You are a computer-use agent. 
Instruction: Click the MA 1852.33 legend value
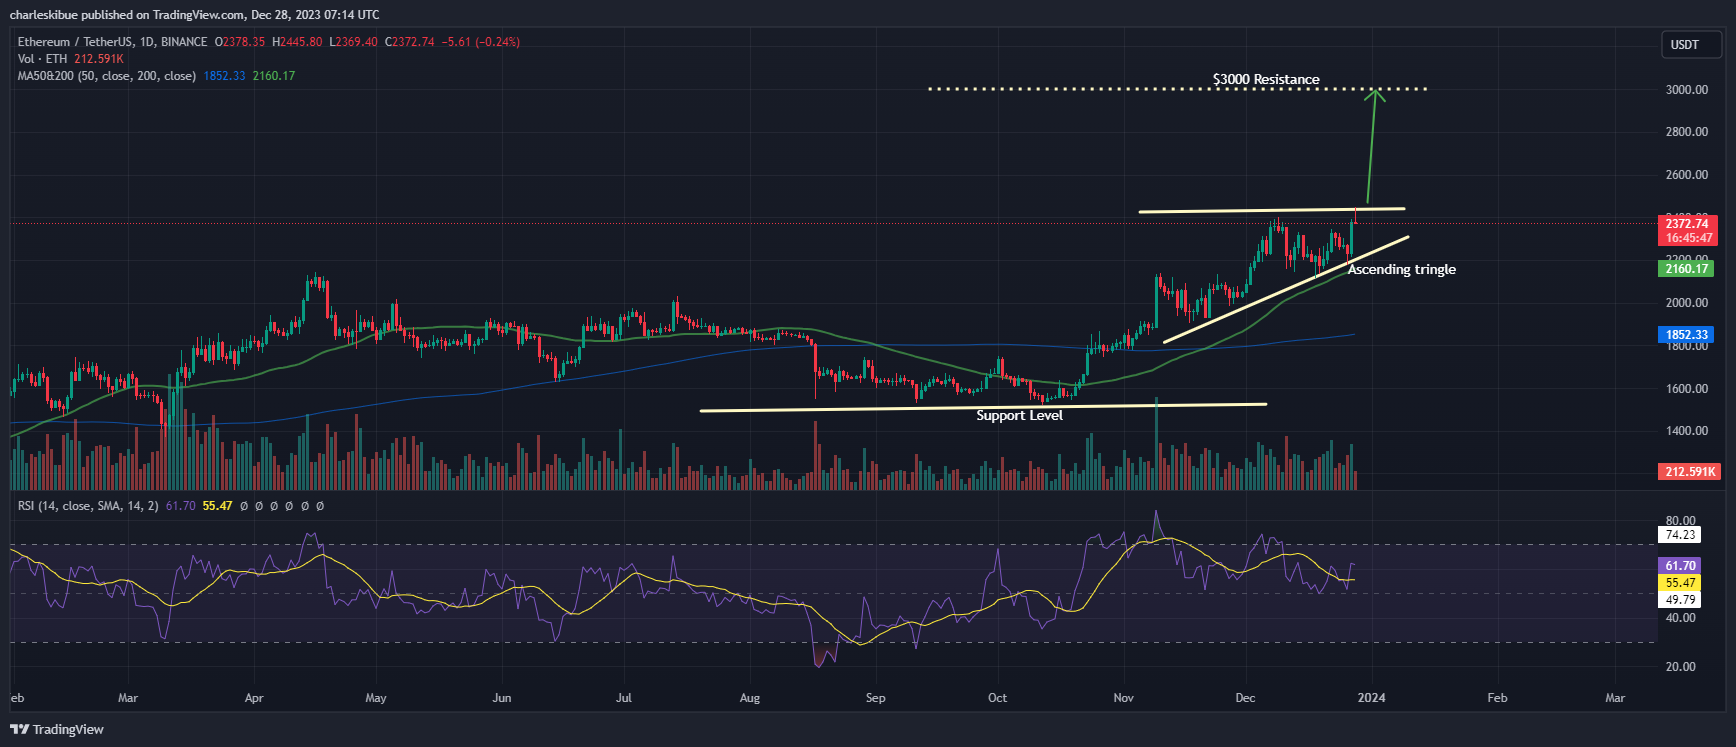point(224,76)
